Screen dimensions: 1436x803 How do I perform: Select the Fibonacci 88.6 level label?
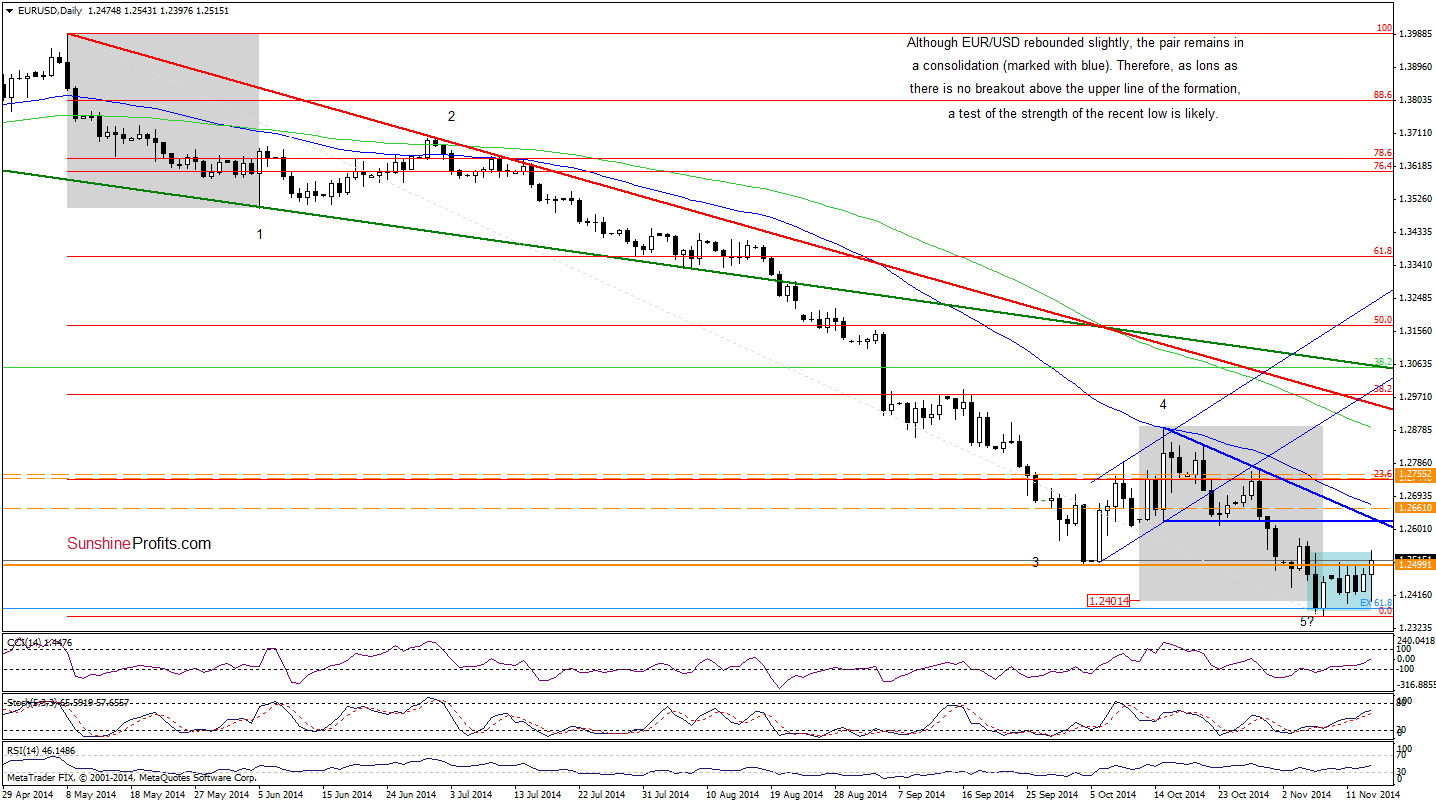(1383, 94)
